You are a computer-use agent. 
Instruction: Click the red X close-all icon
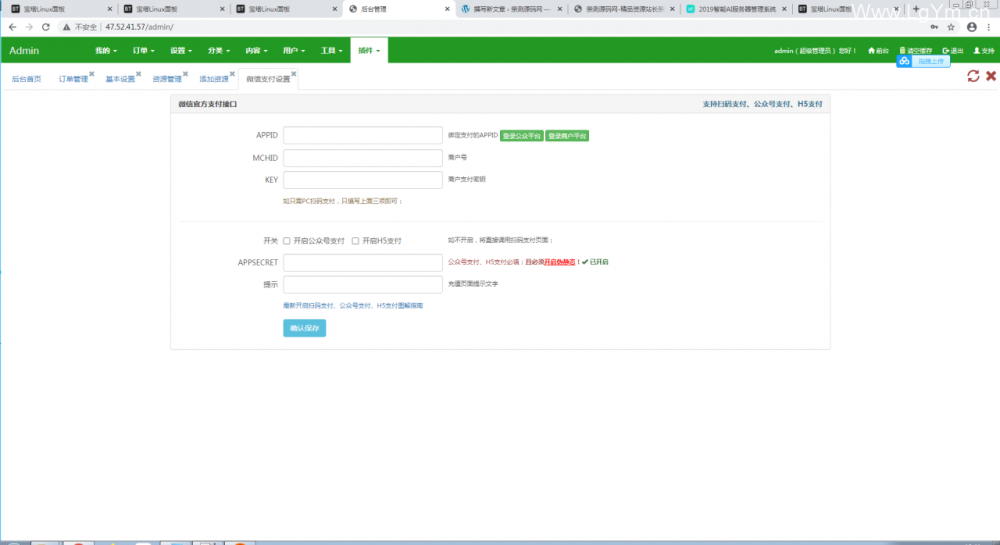991,76
